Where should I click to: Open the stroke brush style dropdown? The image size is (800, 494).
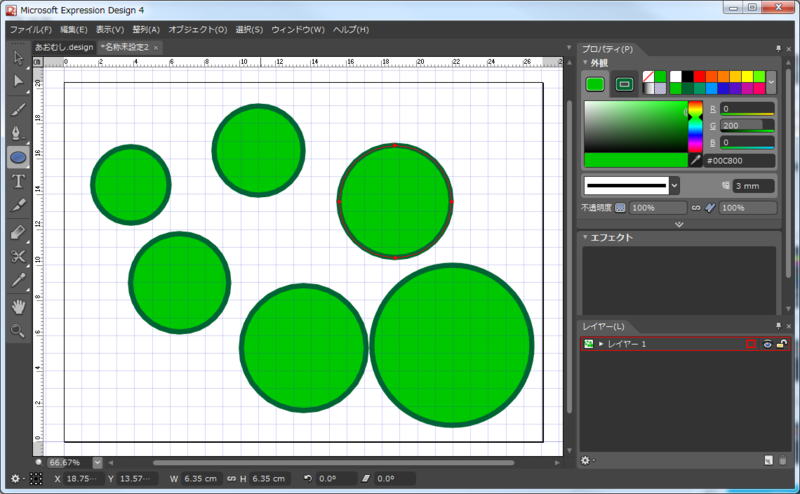pos(674,186)
